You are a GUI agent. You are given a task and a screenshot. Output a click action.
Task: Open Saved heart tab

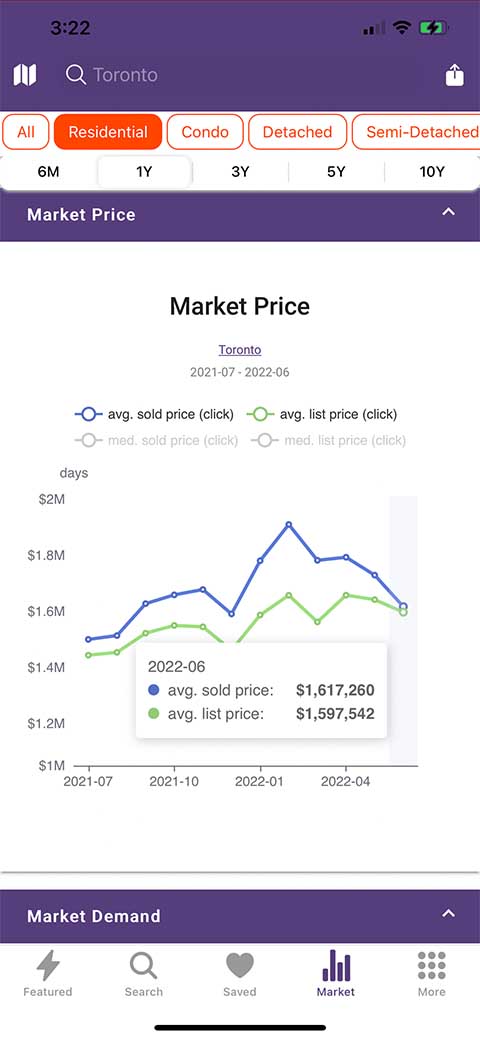[239, 973]
